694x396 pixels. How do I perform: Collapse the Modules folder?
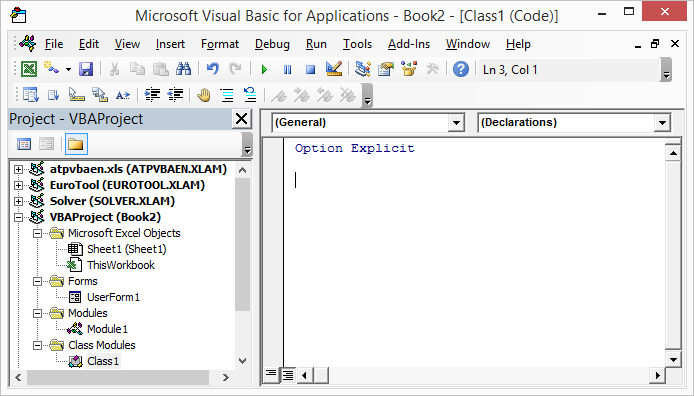pyautogui.click(x=38, y=313)
